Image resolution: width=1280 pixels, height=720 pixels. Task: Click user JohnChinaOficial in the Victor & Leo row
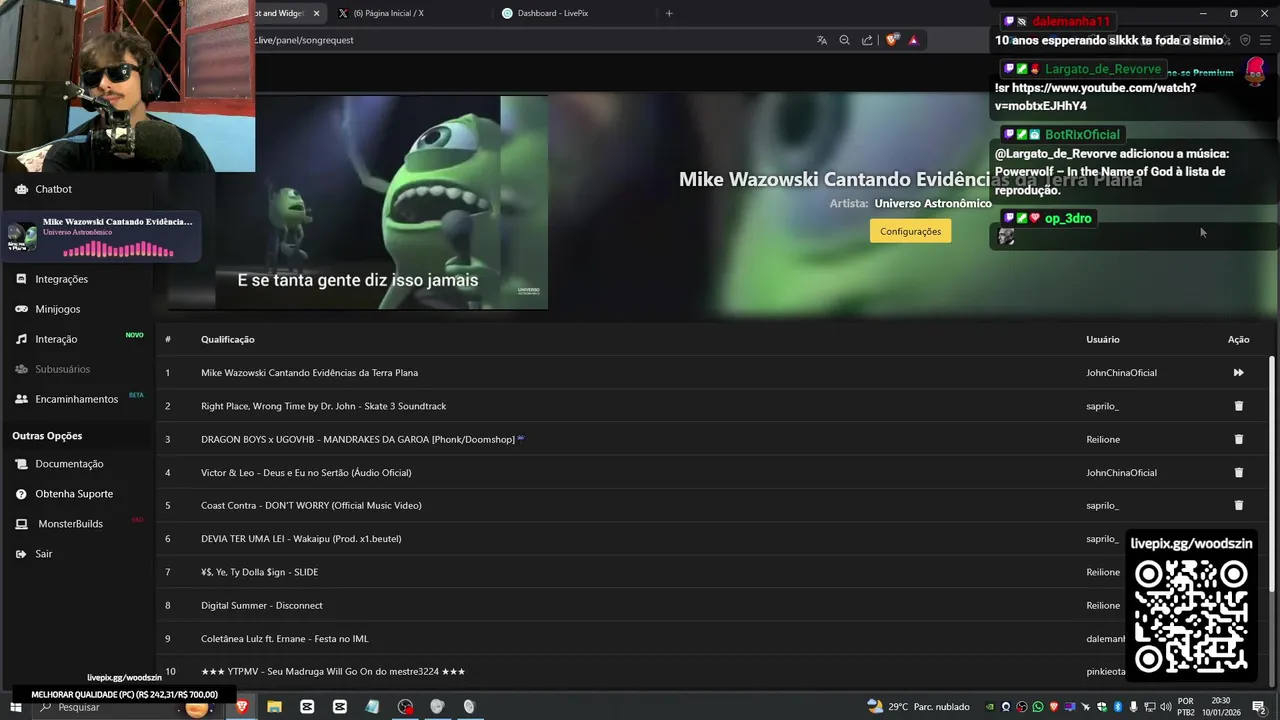coord(1121,472)
